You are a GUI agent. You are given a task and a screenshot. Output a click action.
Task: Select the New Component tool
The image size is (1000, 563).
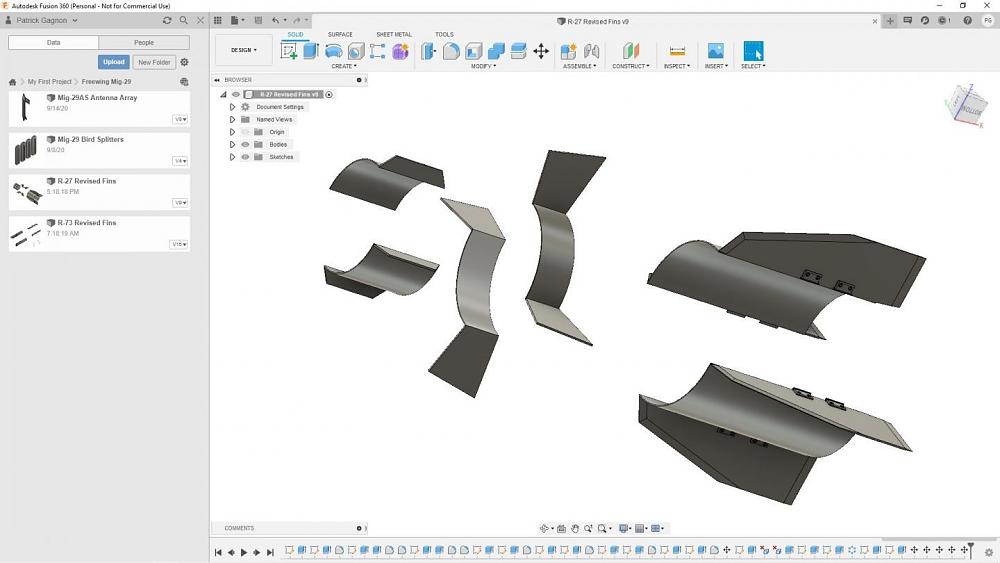point(568,51)
